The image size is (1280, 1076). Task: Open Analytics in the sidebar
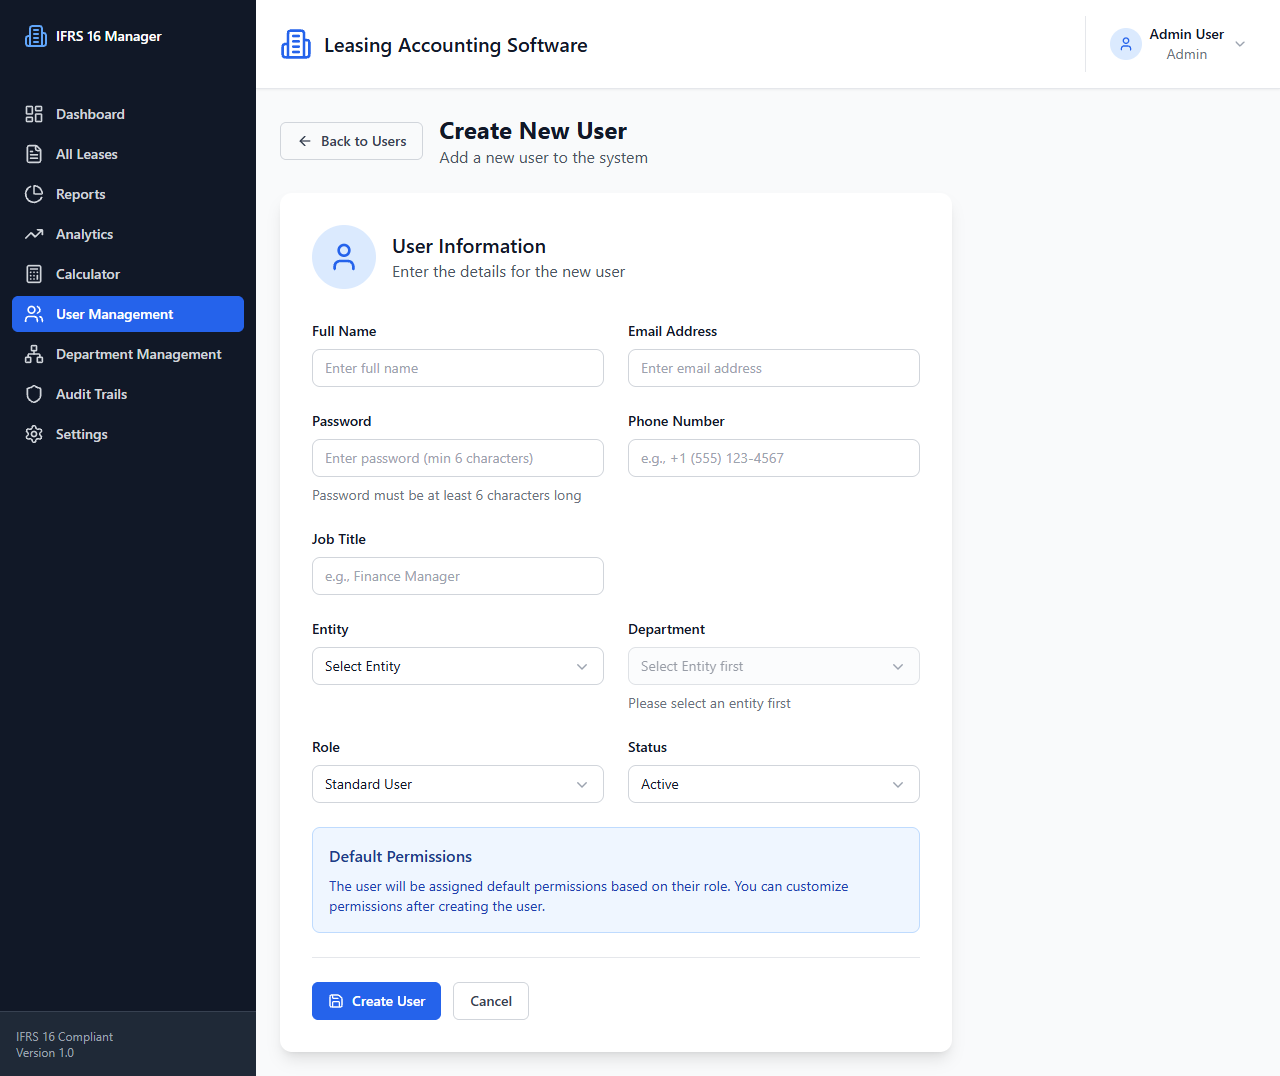point(128,234)
